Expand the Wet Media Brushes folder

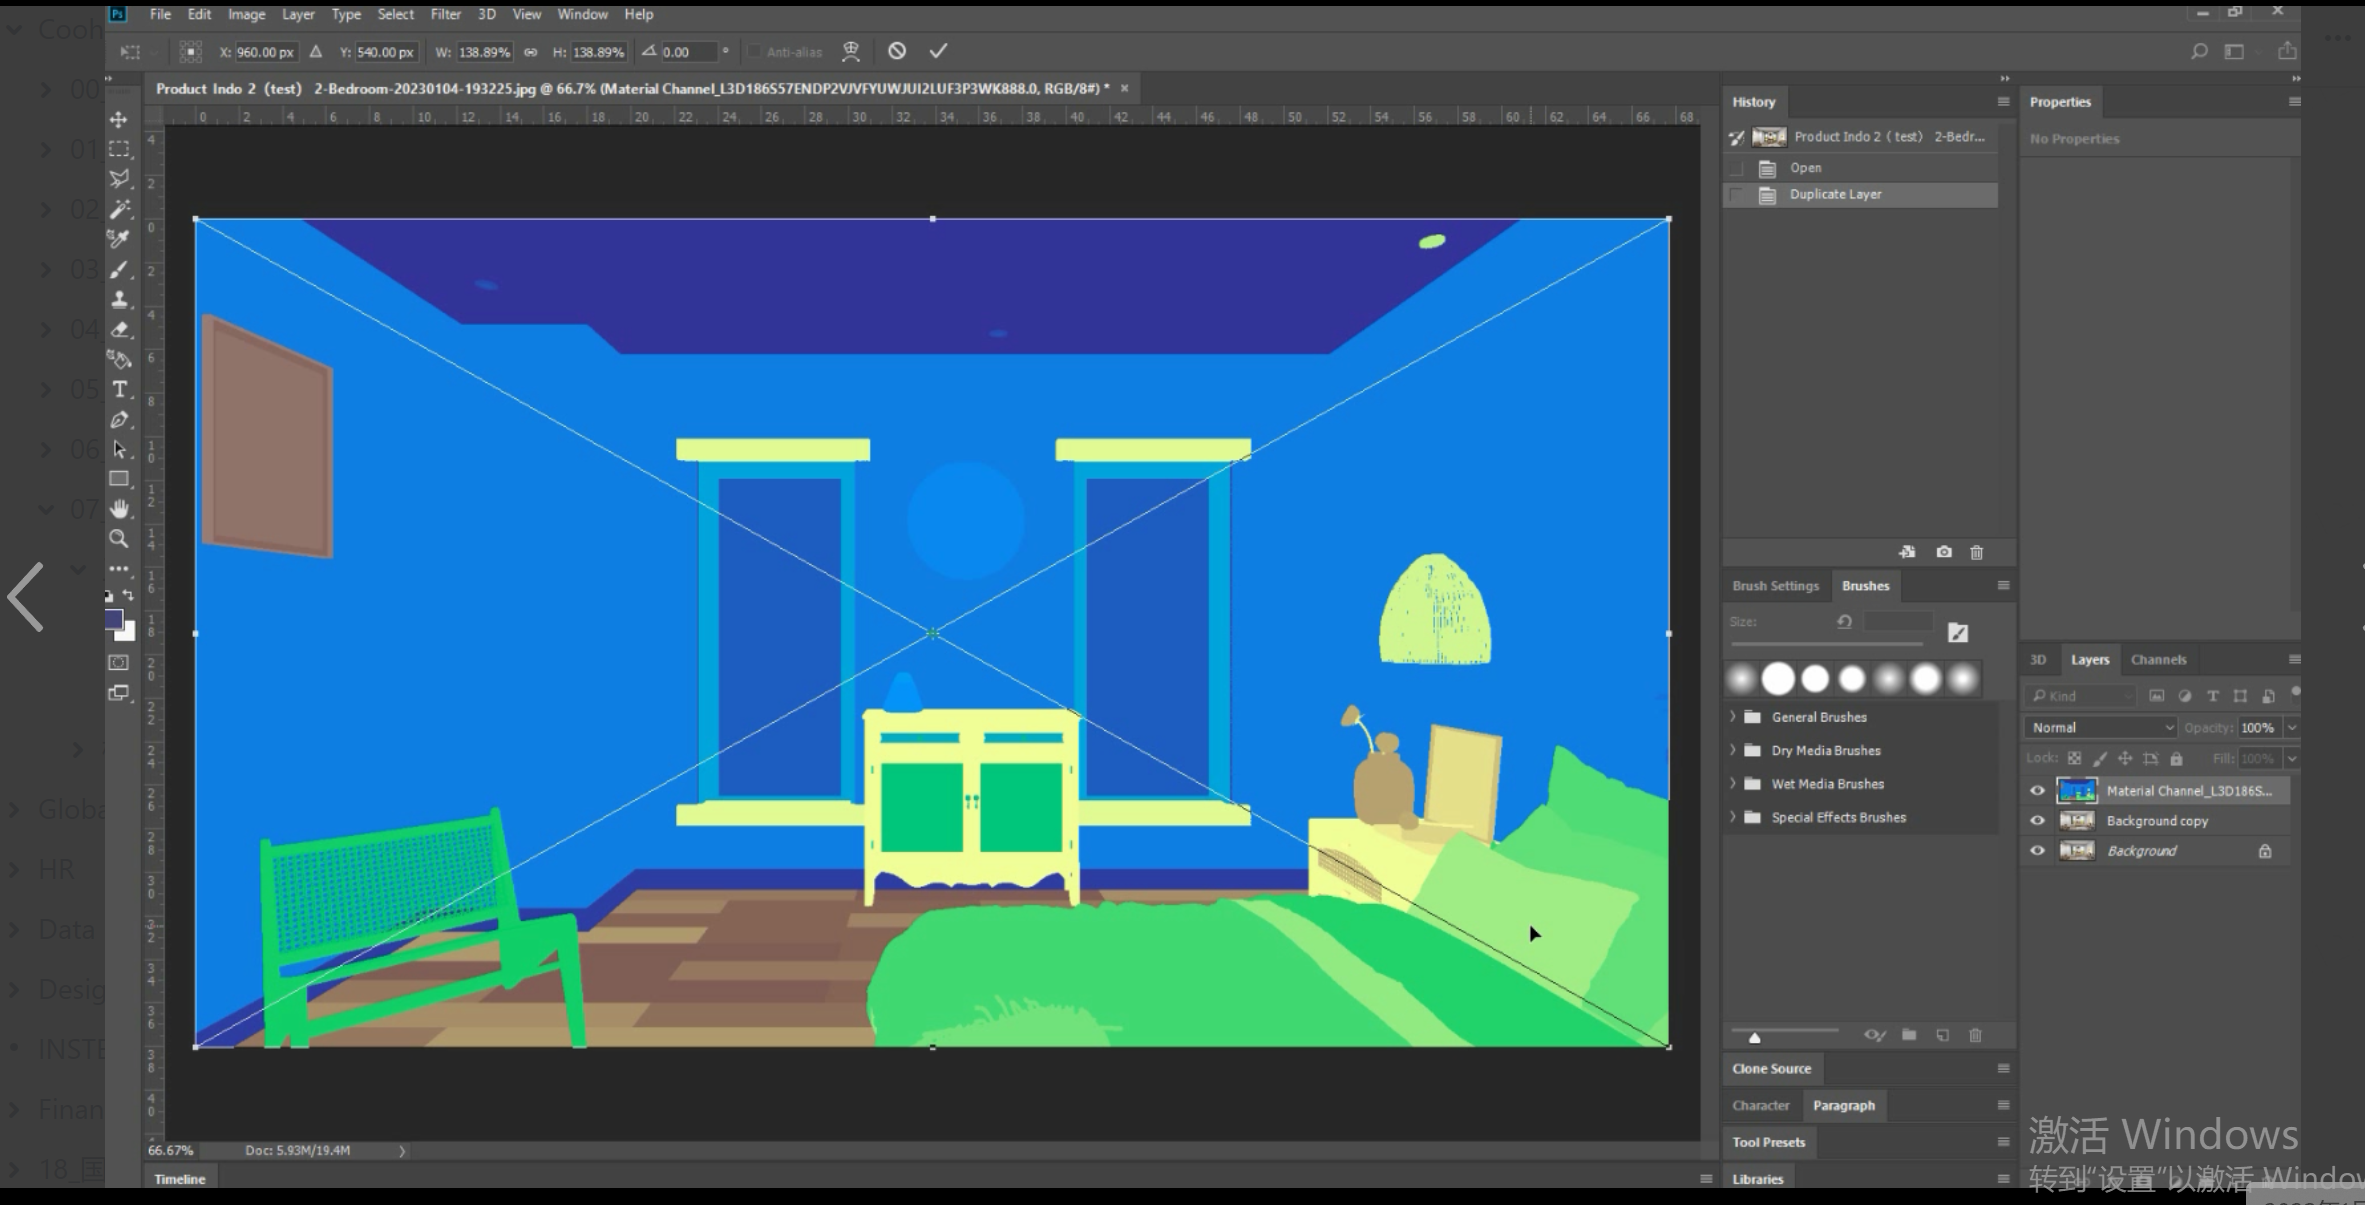click(x=1733, y=784)
